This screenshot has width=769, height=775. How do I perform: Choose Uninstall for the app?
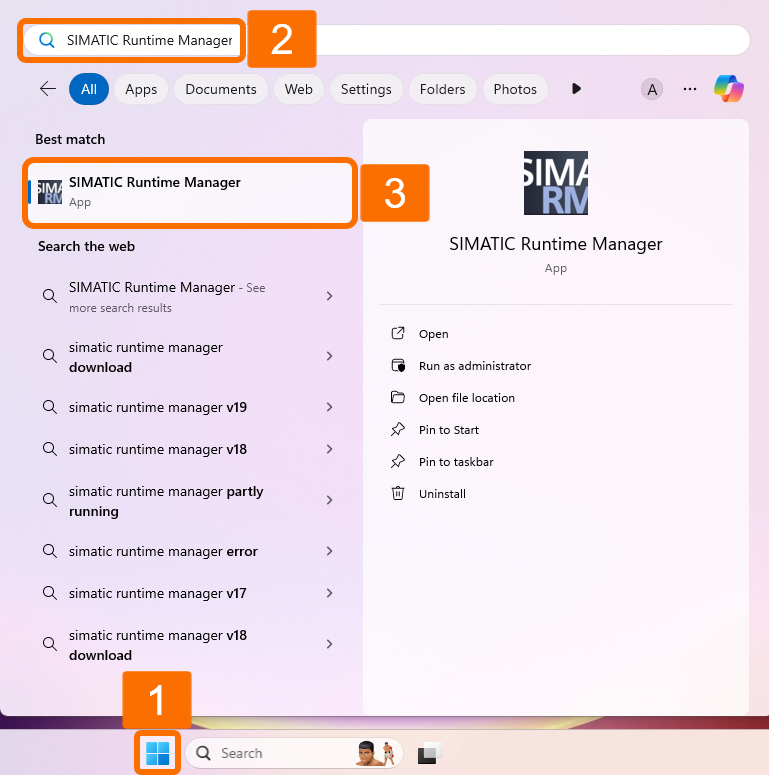[x=442, y=494]
